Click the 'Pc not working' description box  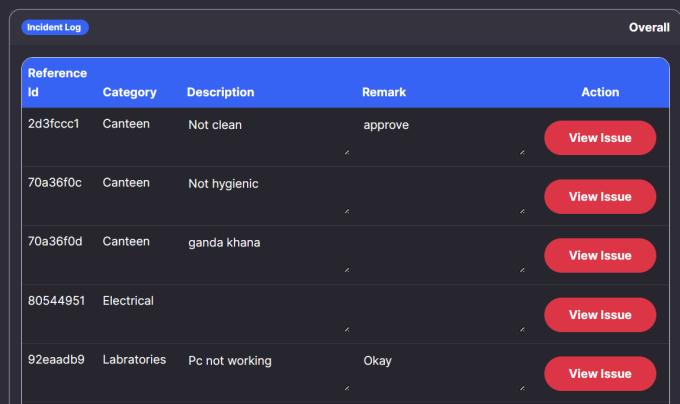pos(267,373)
